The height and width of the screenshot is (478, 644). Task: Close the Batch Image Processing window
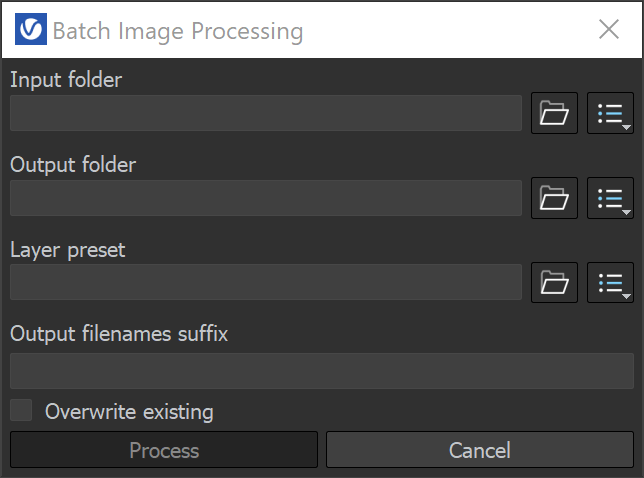(609, 29)
